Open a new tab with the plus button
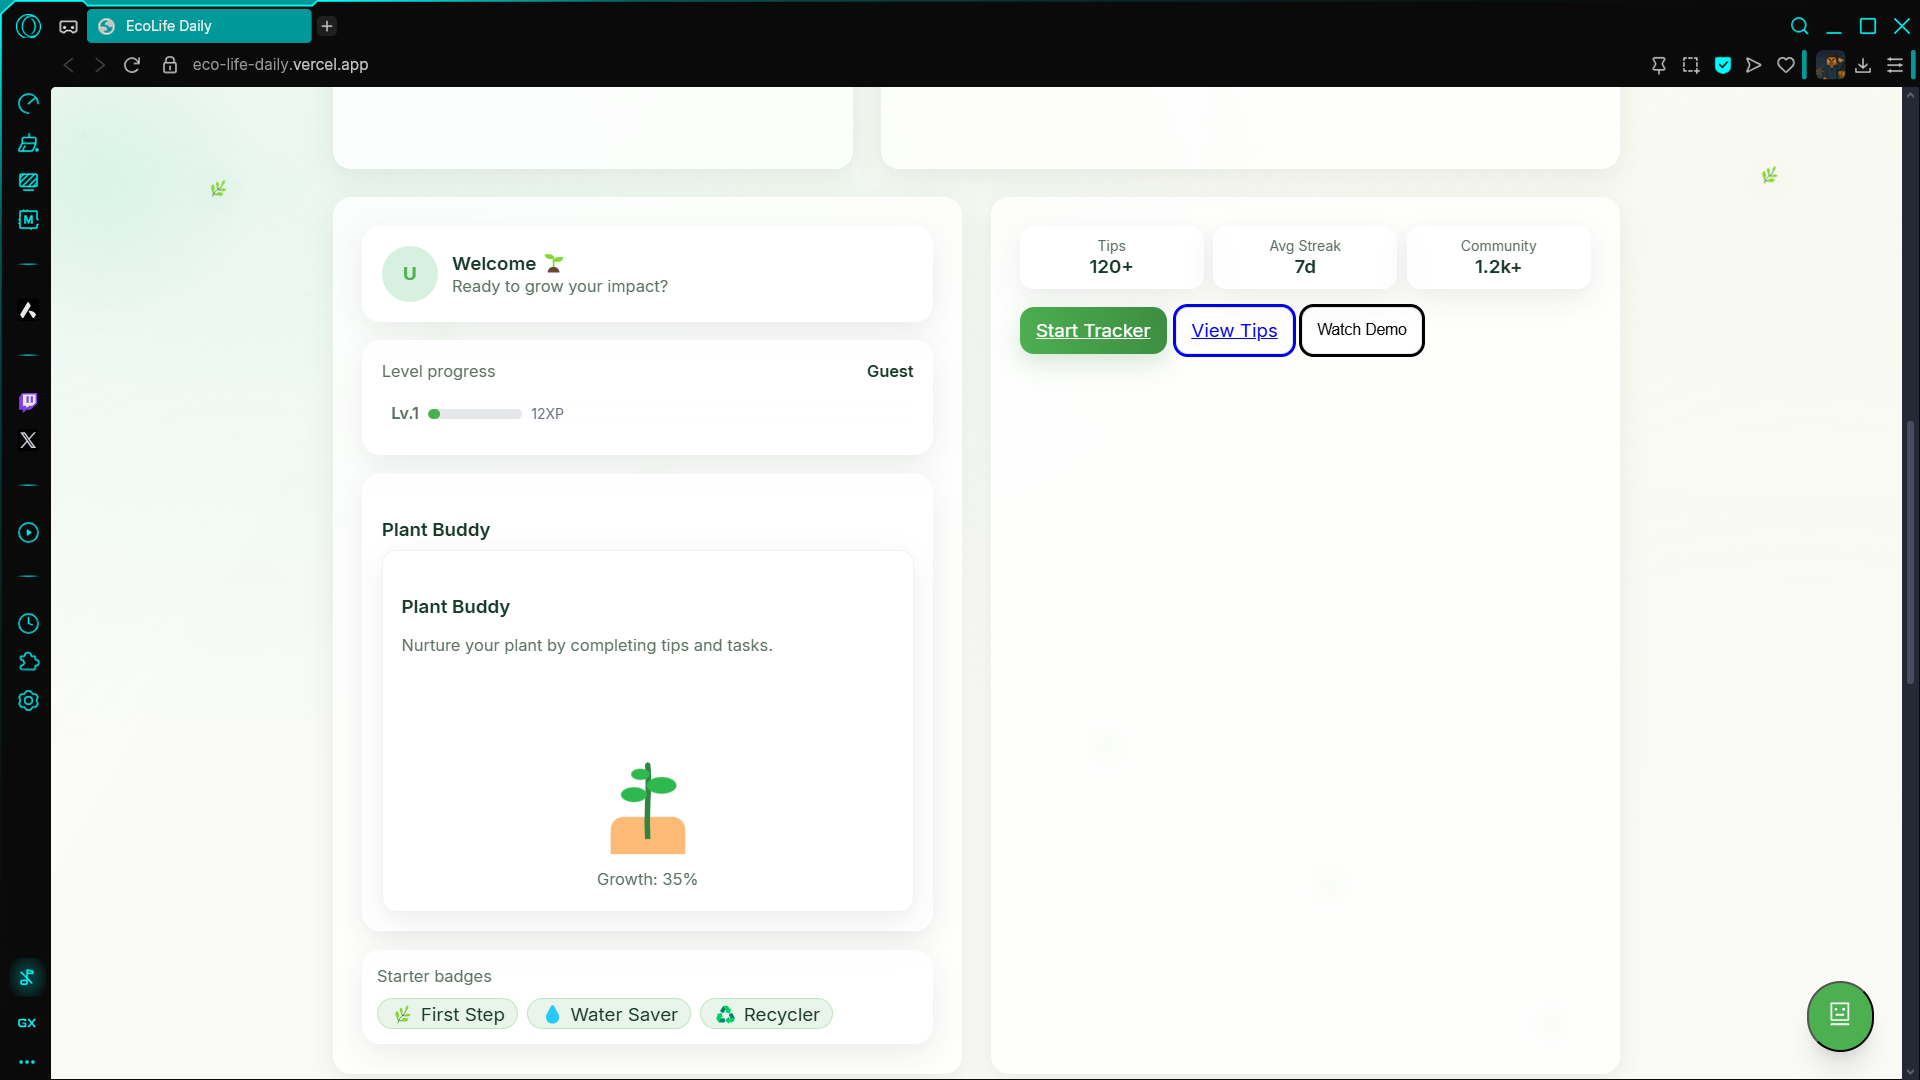The width and height of the screenshot is (1920, 1080). 327,26
